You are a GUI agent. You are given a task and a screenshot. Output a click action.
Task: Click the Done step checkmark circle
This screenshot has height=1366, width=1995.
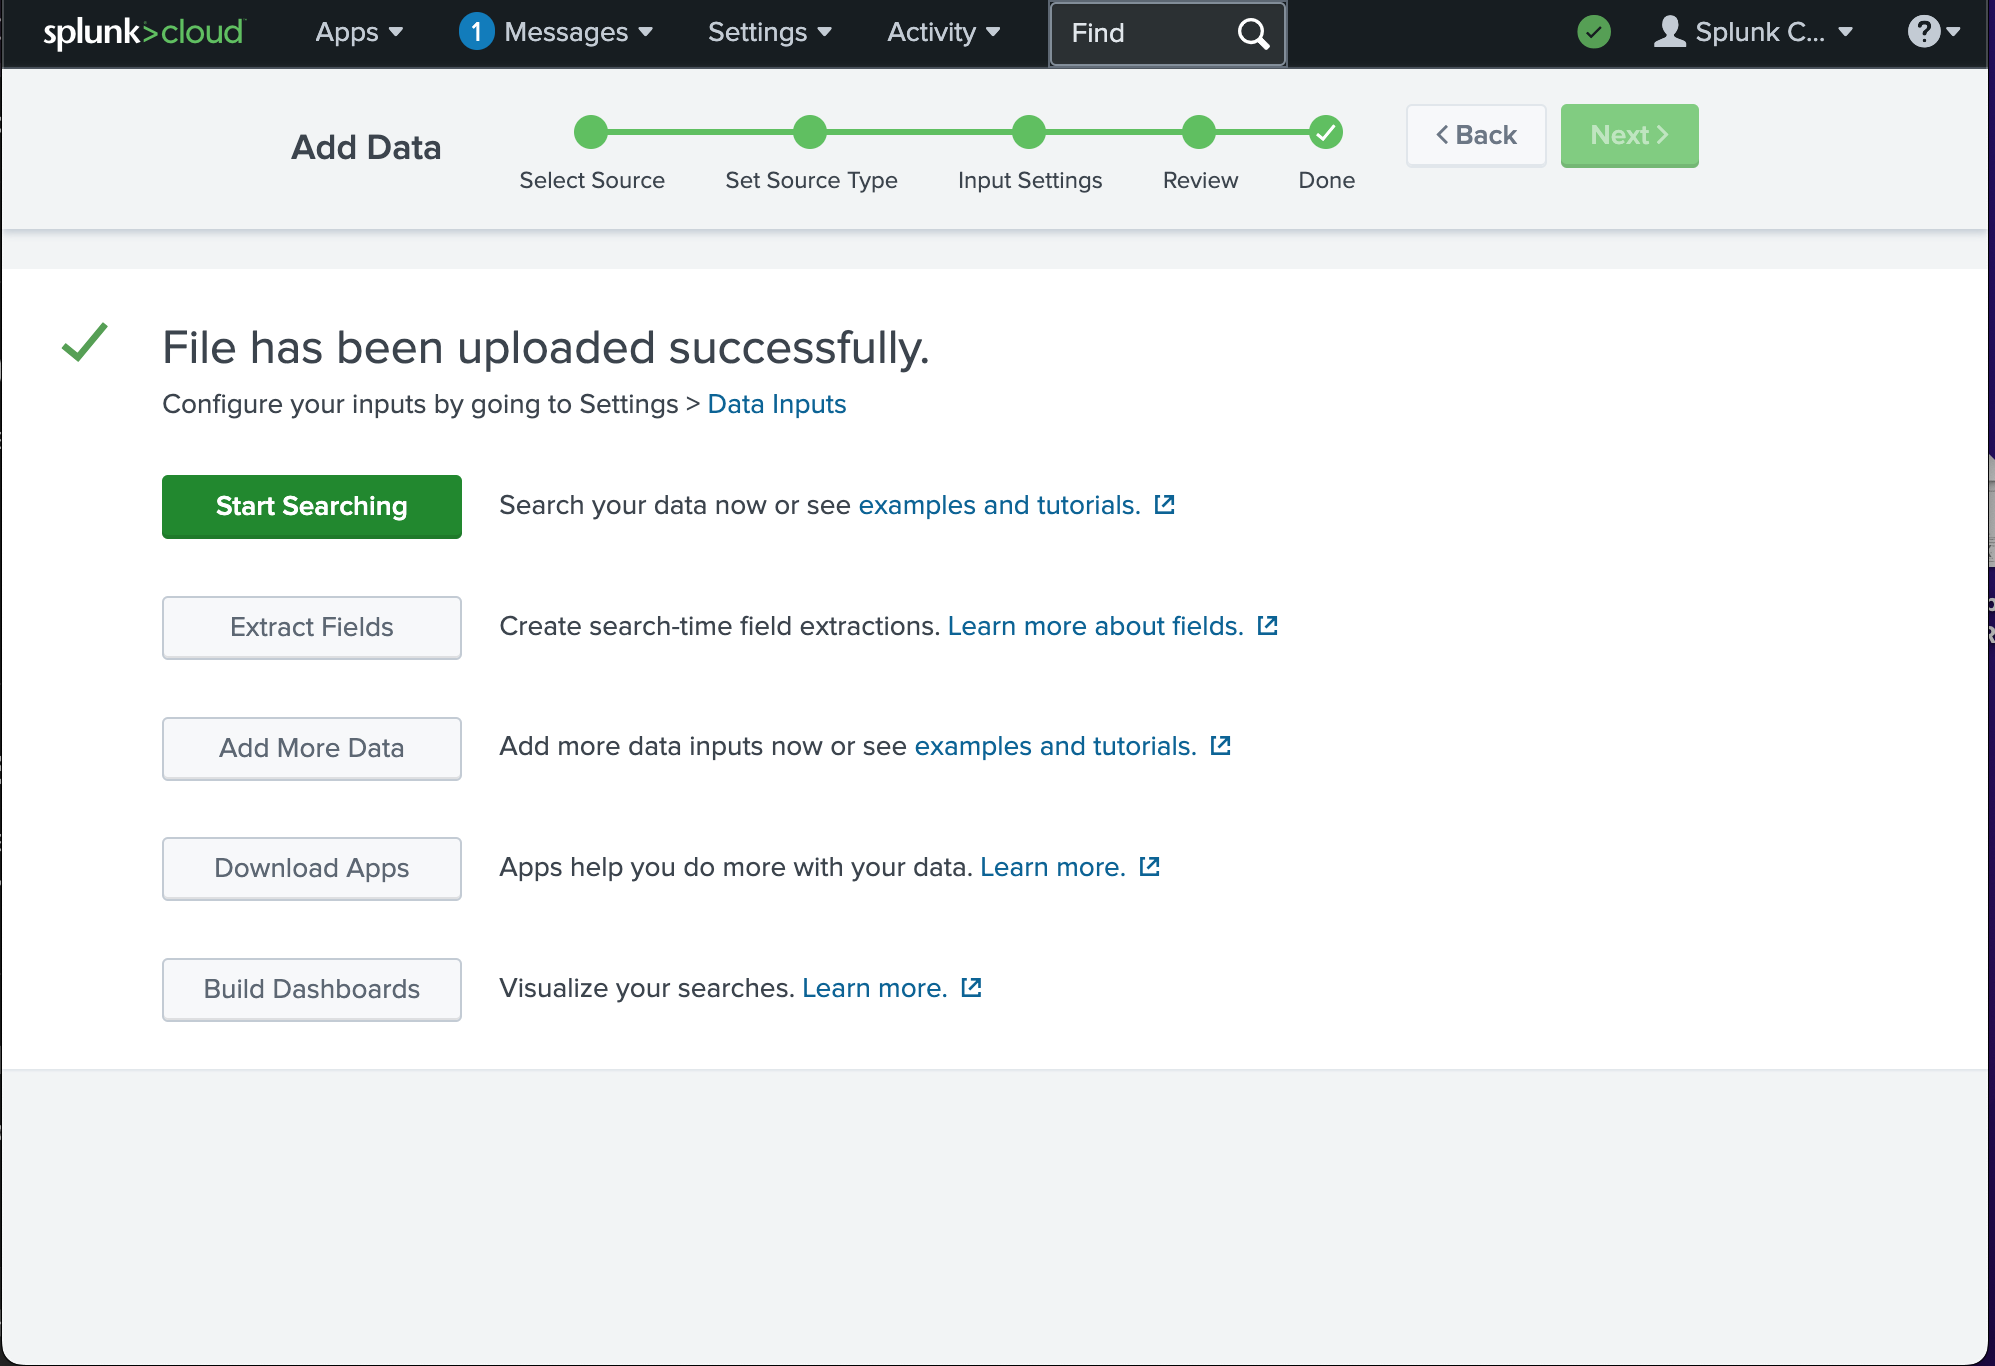click(x=1326, y=132)
